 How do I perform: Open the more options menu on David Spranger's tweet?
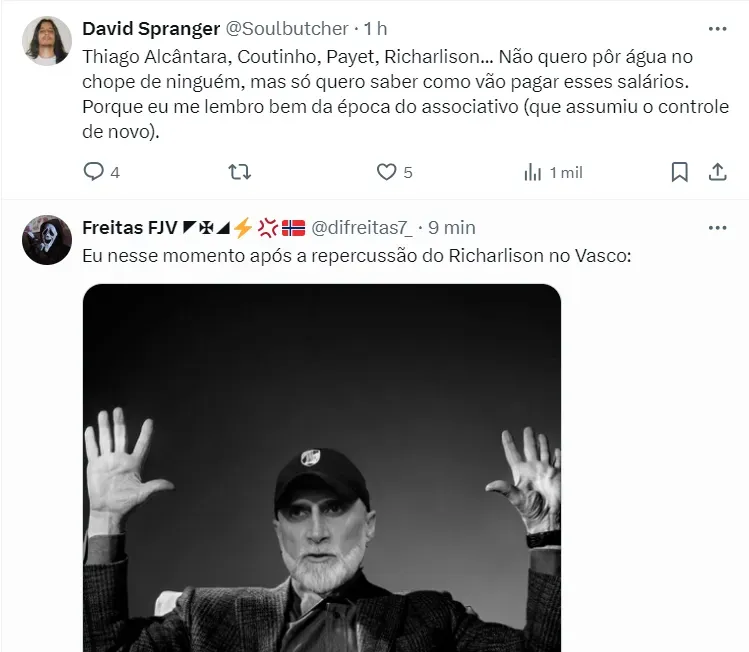coord(717,29)
